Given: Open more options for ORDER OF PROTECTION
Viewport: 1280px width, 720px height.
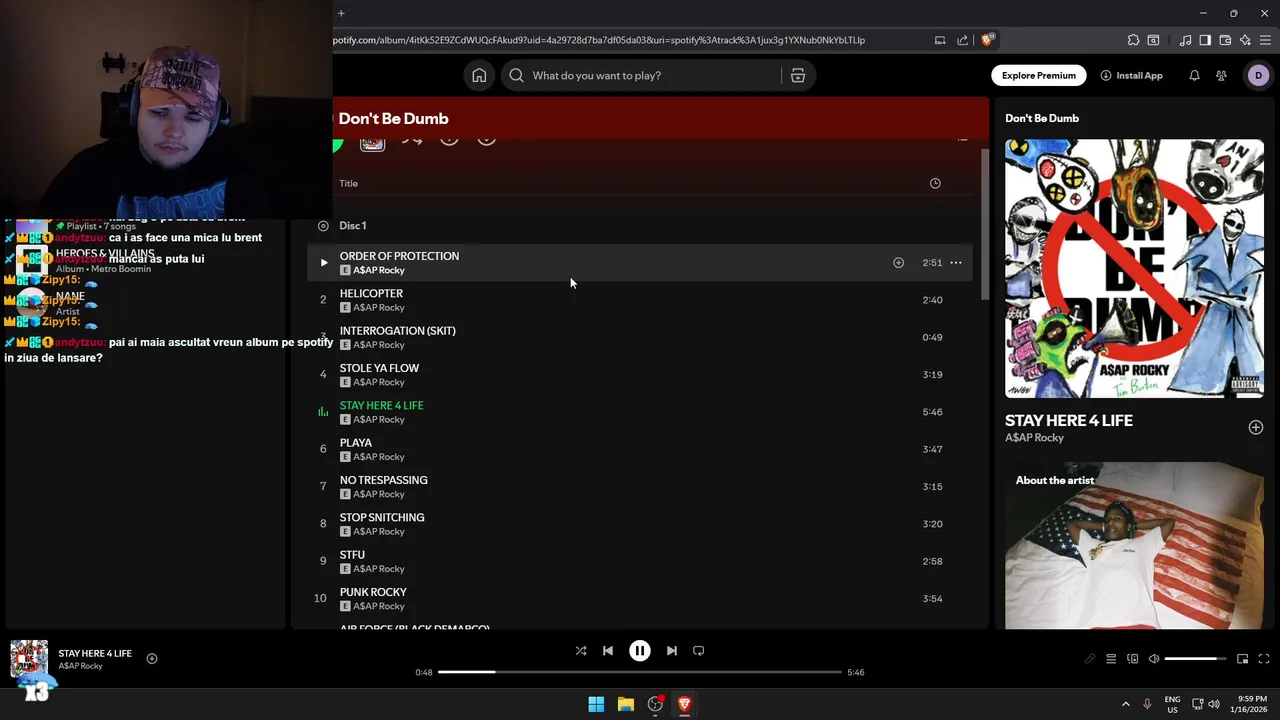Looking at the screenshot, I should point(956,262).
